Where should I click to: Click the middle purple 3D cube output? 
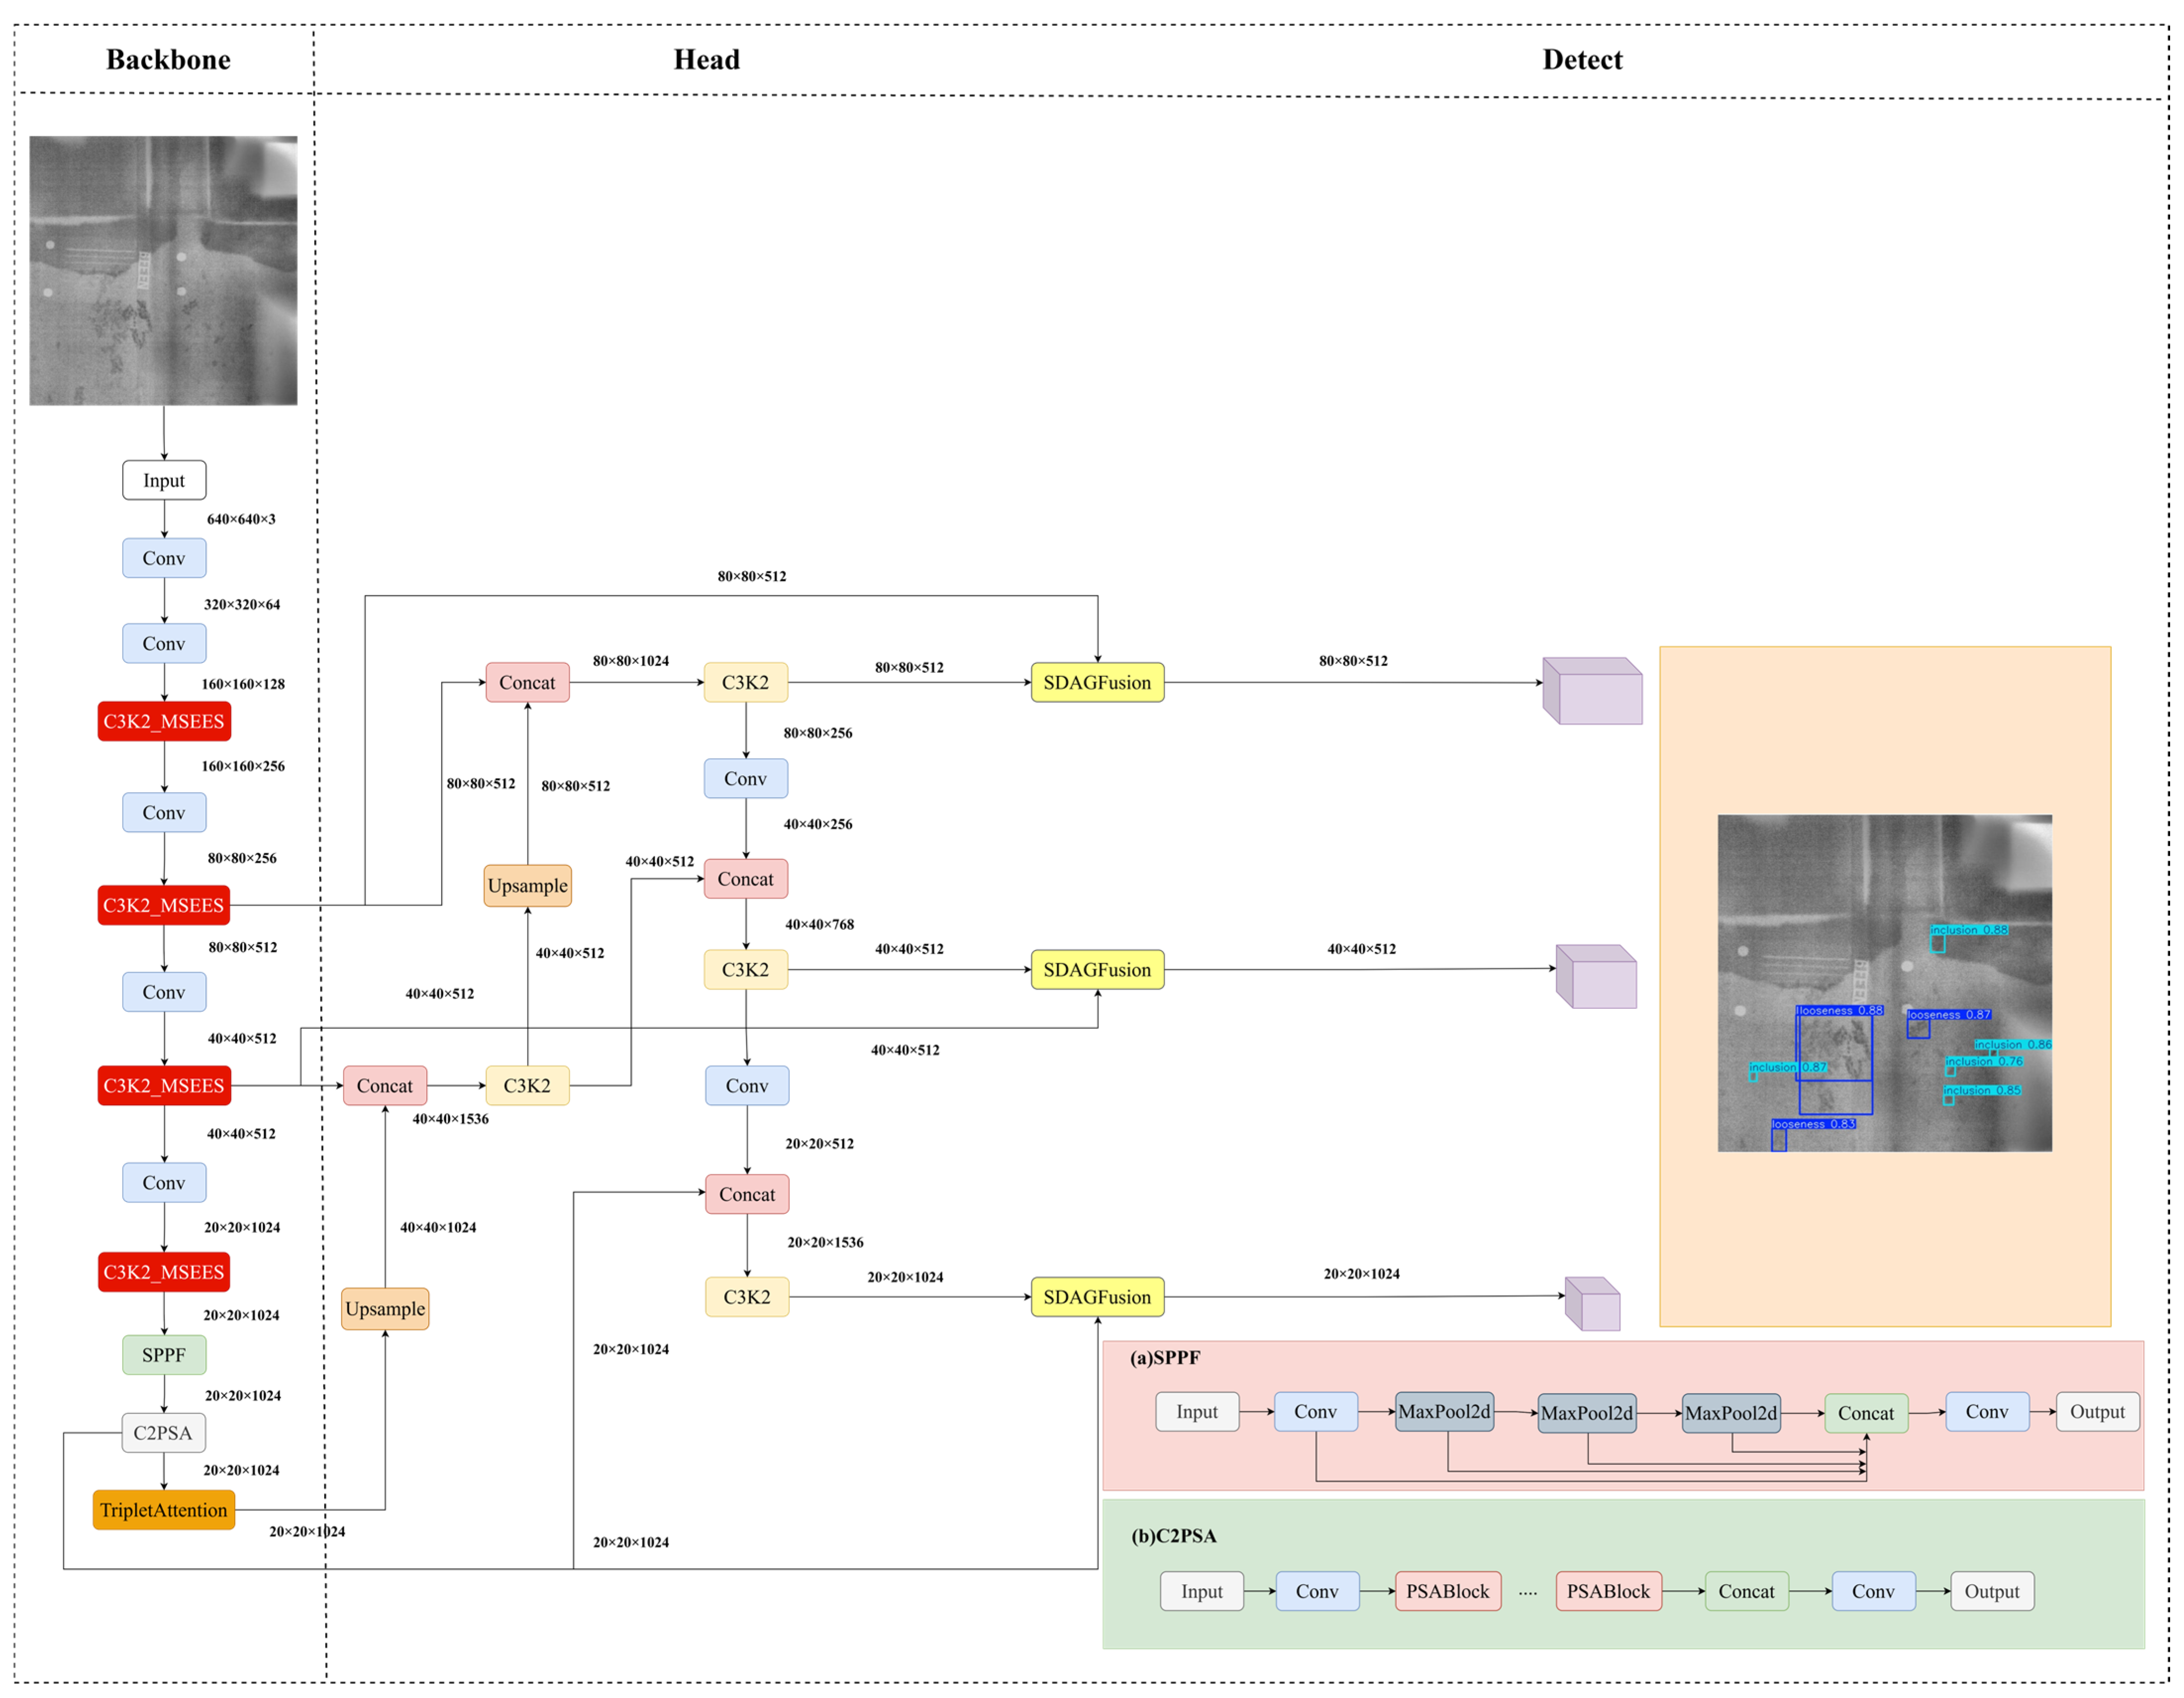[1597, 977]
